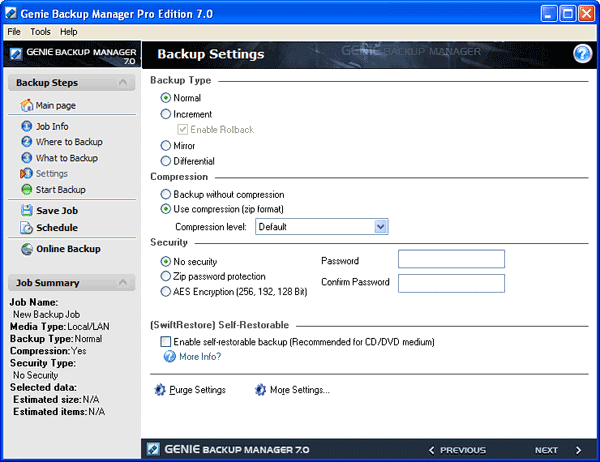Click the Job Info step icon
Screen dimensions: 600x462
[x=26, y=126]
